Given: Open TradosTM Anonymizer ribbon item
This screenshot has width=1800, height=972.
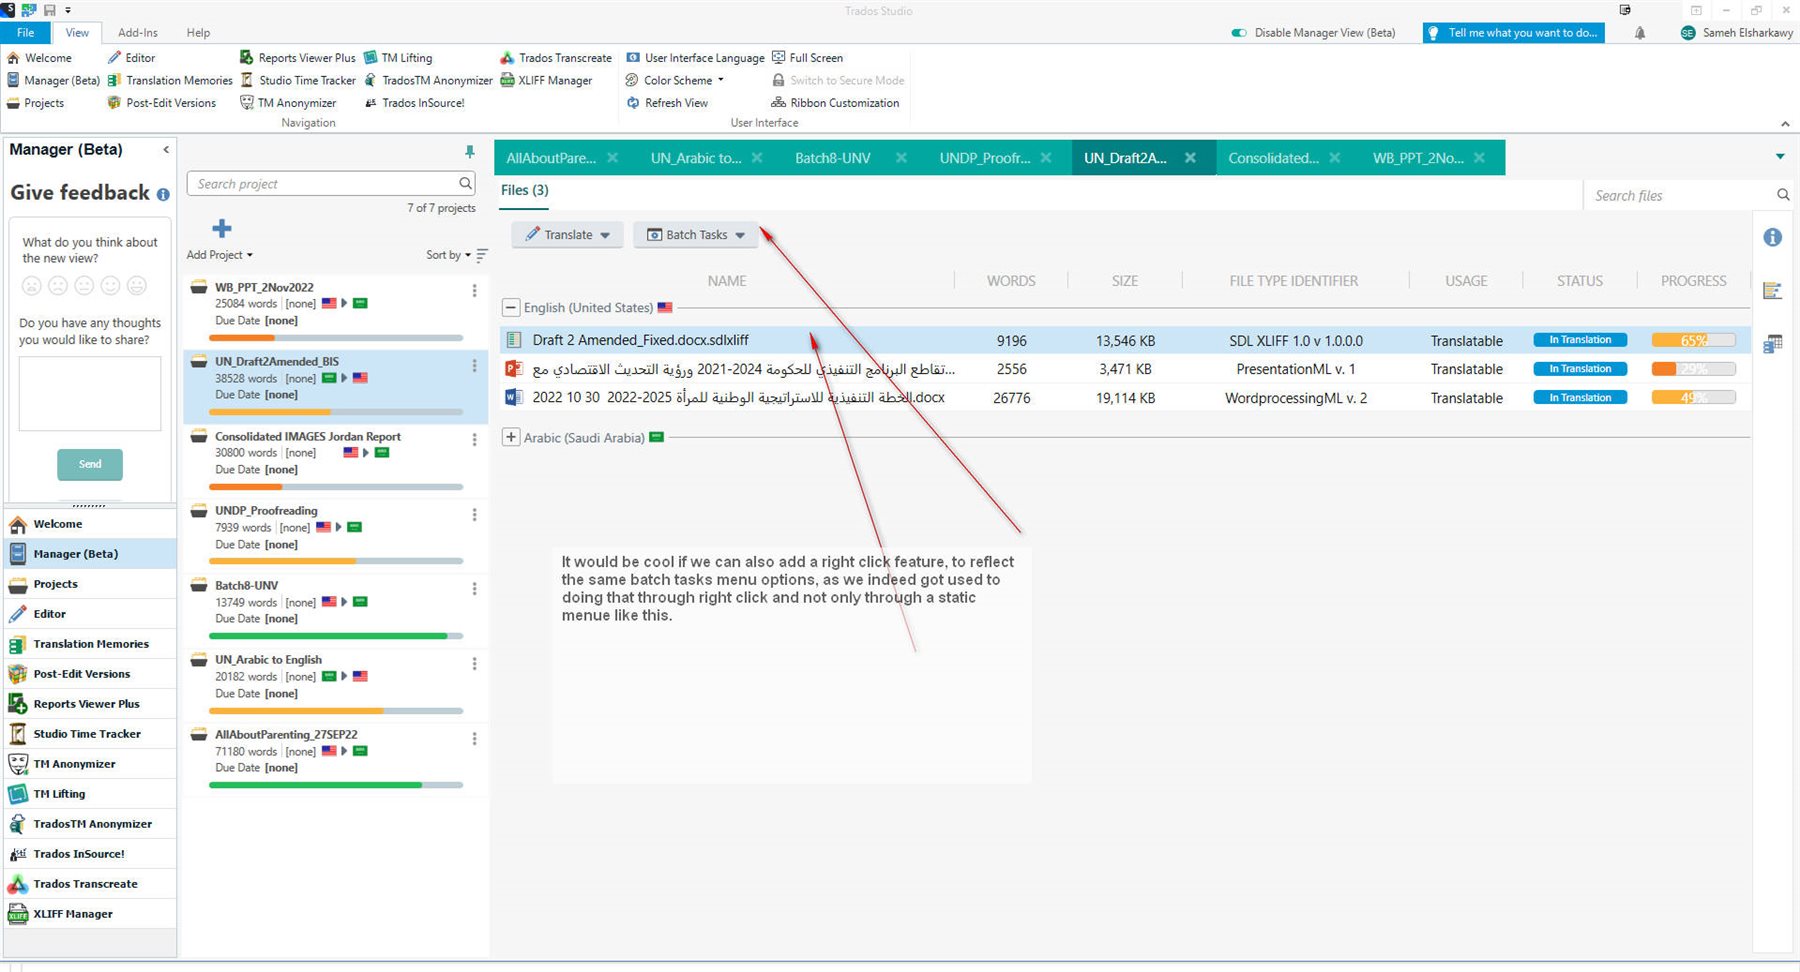Looking at the screenshot, I should click(x=428, y=80).
